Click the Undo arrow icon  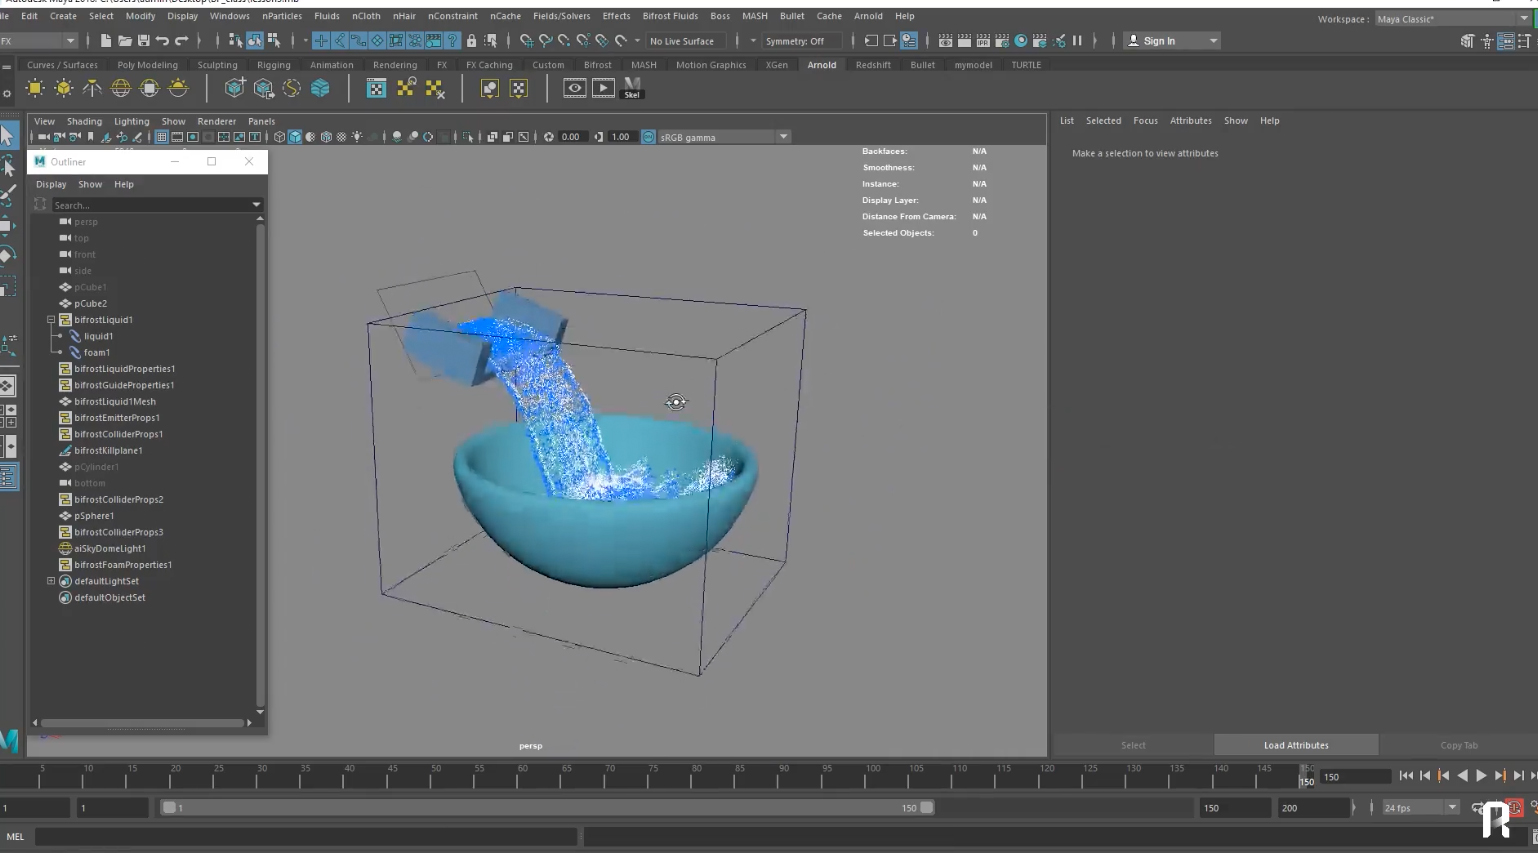click(162, 41)
